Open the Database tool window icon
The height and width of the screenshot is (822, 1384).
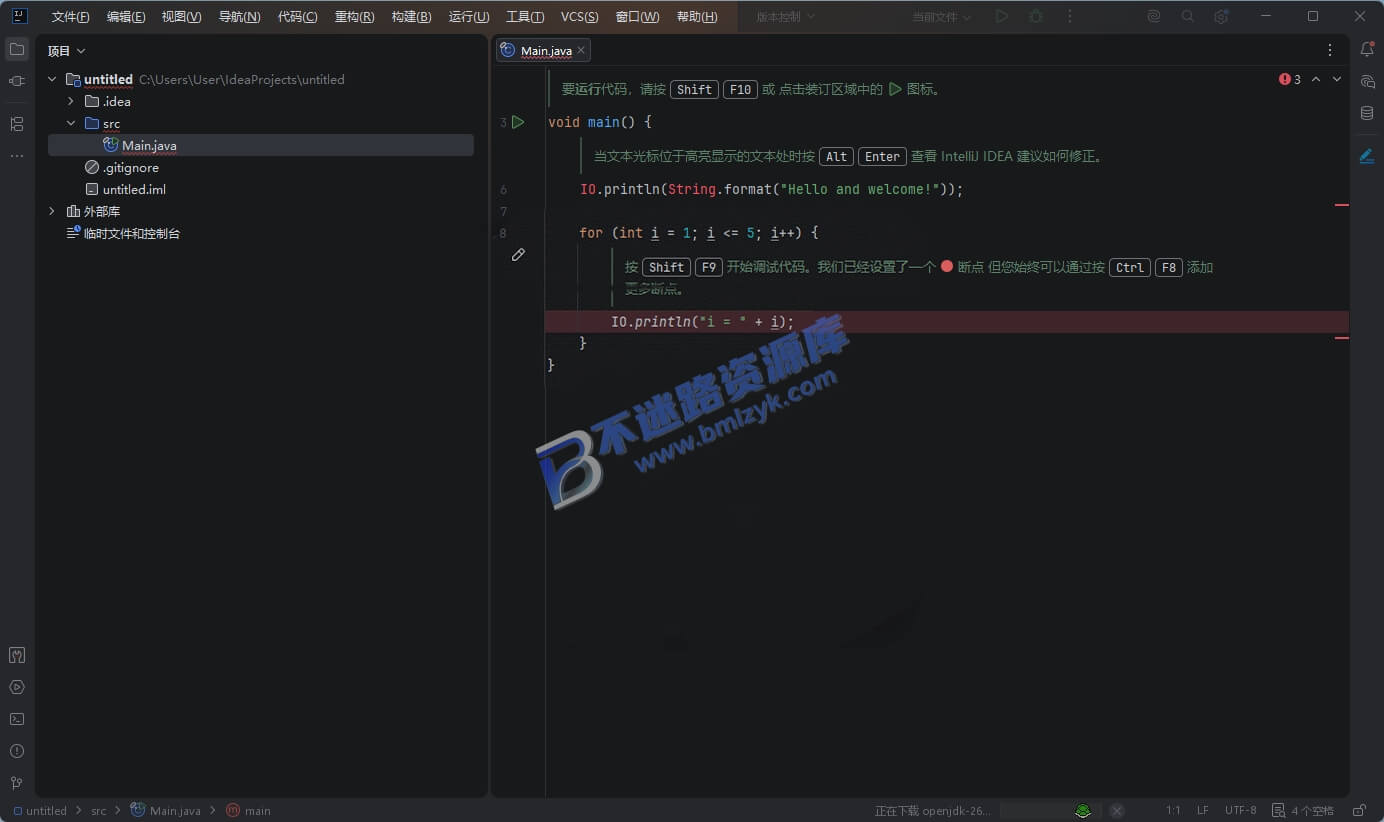coord(1367,113)
